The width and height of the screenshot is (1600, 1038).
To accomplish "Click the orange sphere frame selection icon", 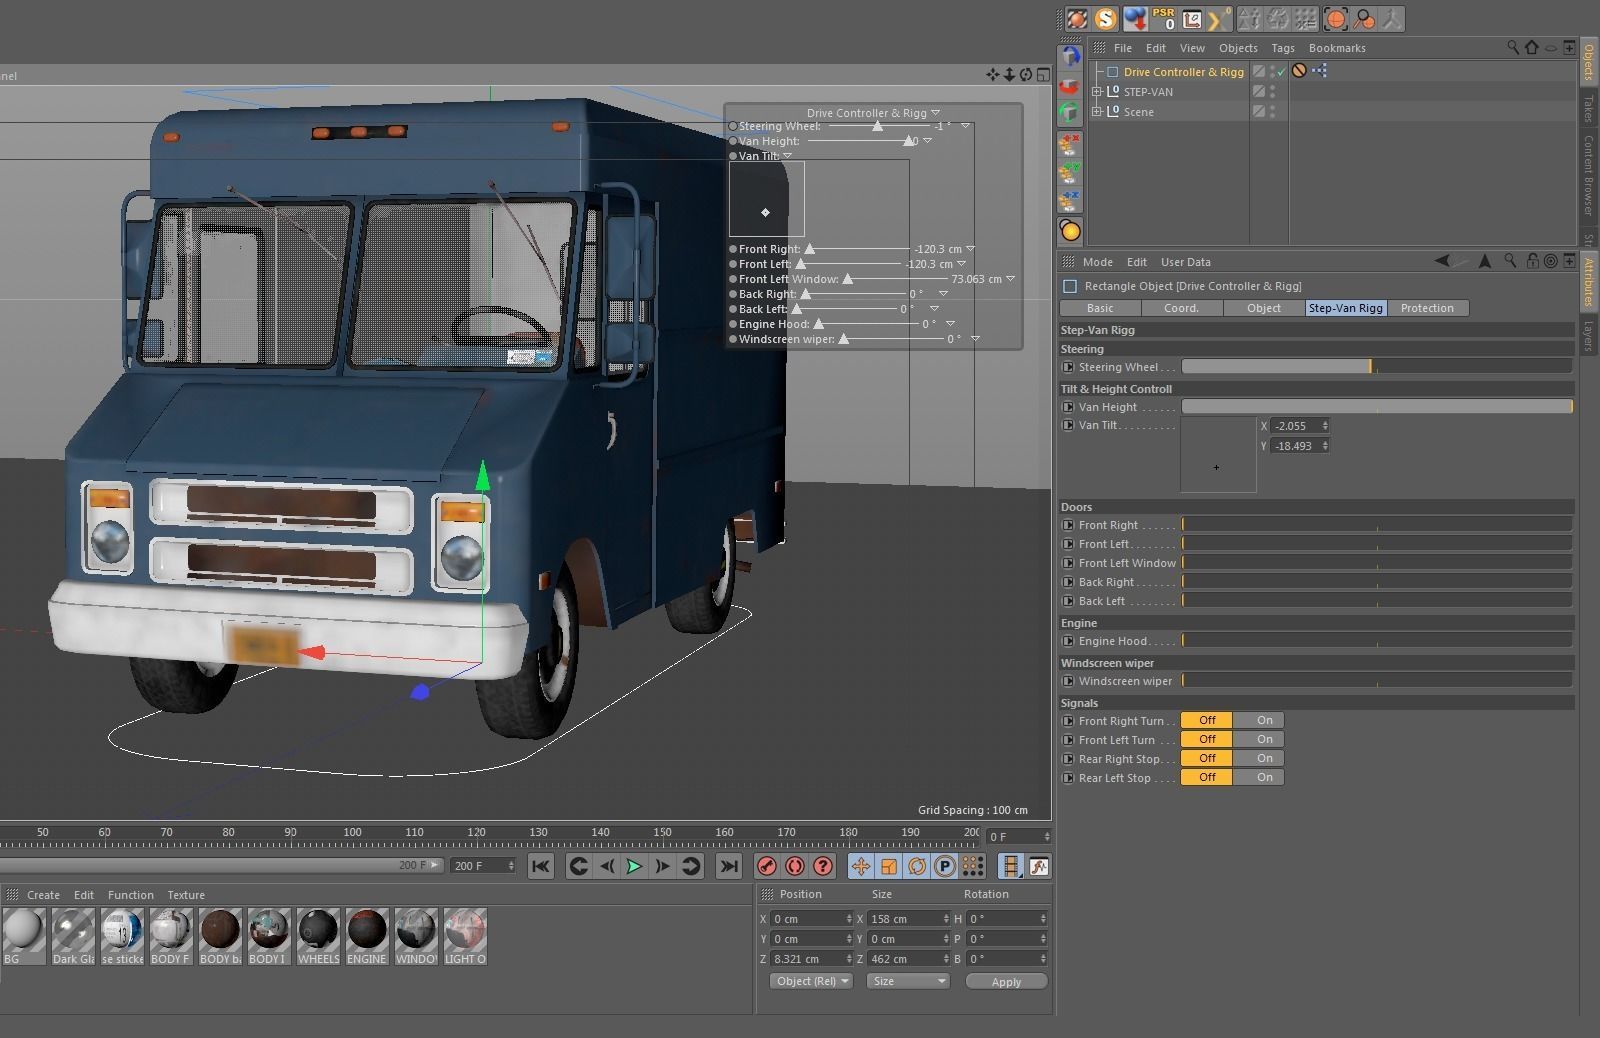I will (1336, 19).
